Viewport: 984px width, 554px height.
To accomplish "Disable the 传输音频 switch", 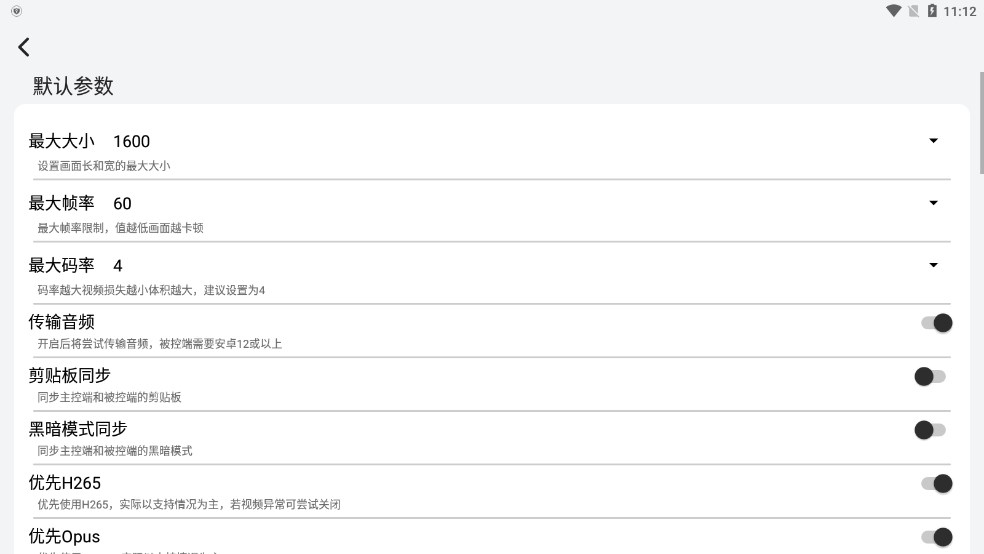I will point(936,323).
